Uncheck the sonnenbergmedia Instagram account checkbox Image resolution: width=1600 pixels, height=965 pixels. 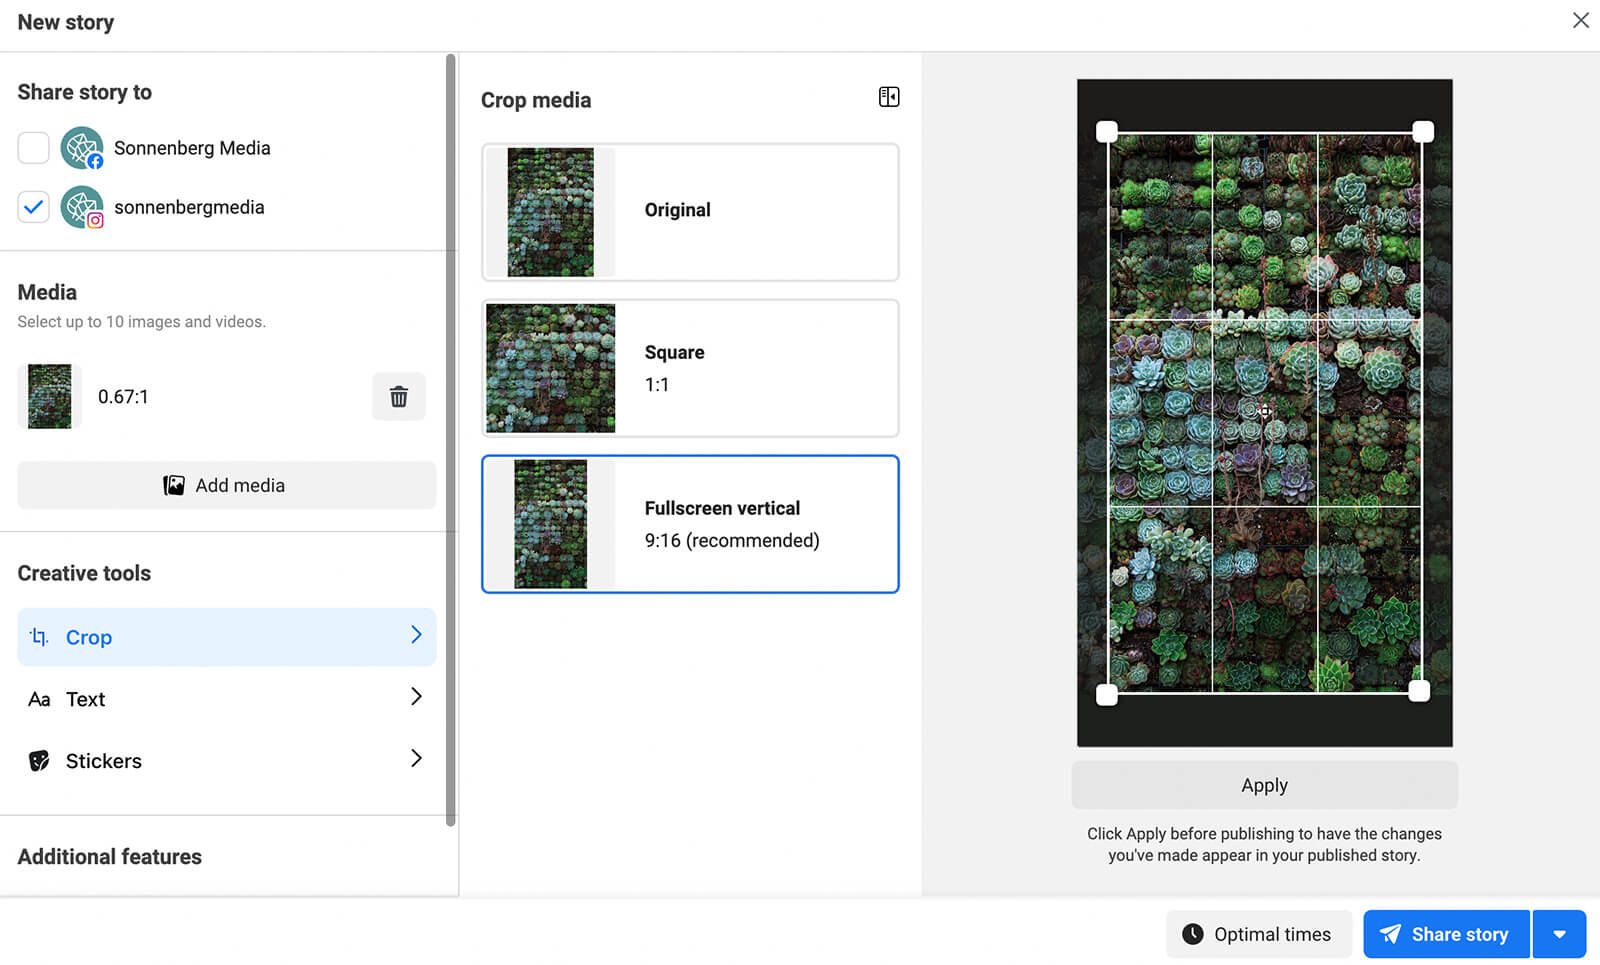34,207
